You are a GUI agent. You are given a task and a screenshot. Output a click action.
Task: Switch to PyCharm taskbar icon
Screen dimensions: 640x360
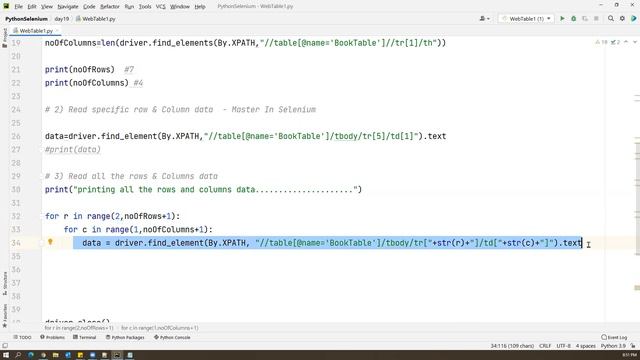point(117,355)
